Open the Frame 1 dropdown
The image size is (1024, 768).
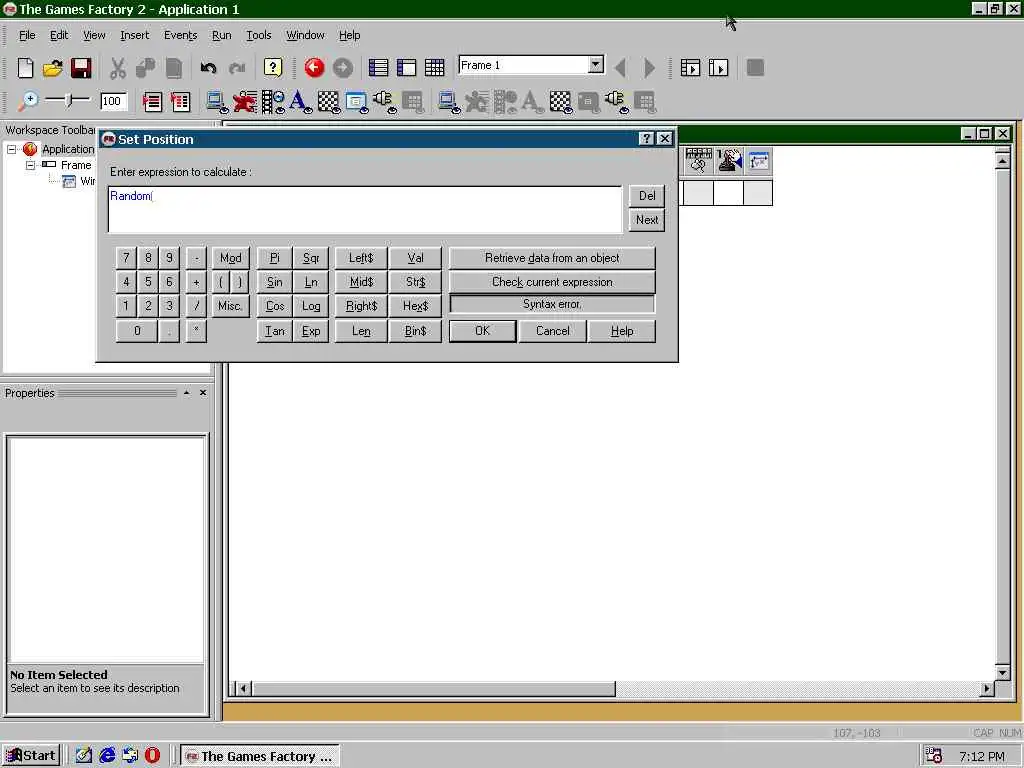(x=596, y=65)
